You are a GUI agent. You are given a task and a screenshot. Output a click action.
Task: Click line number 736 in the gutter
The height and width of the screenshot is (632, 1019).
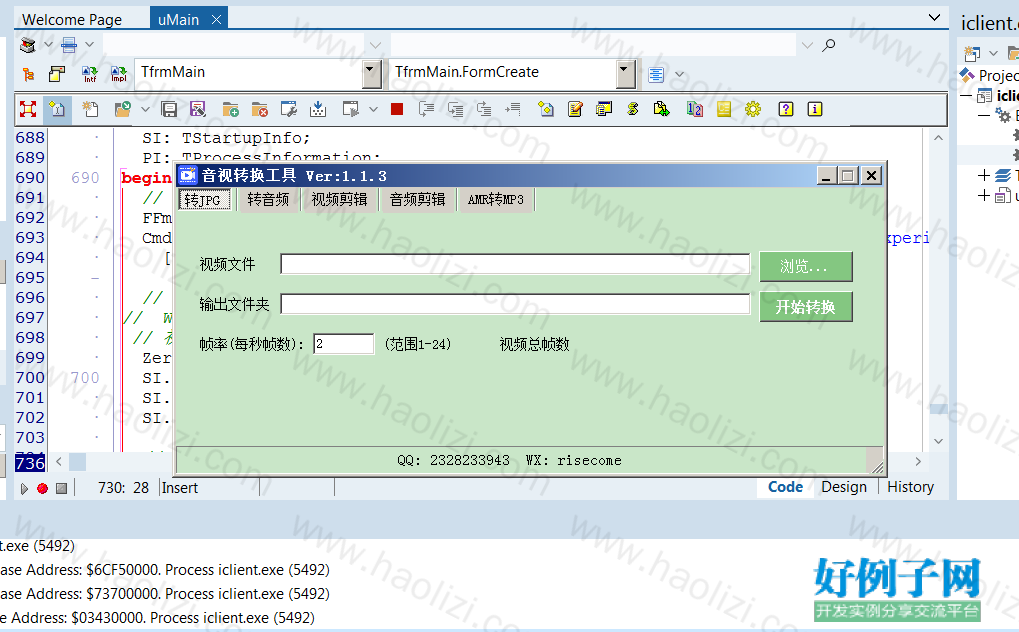pos(30,463)
